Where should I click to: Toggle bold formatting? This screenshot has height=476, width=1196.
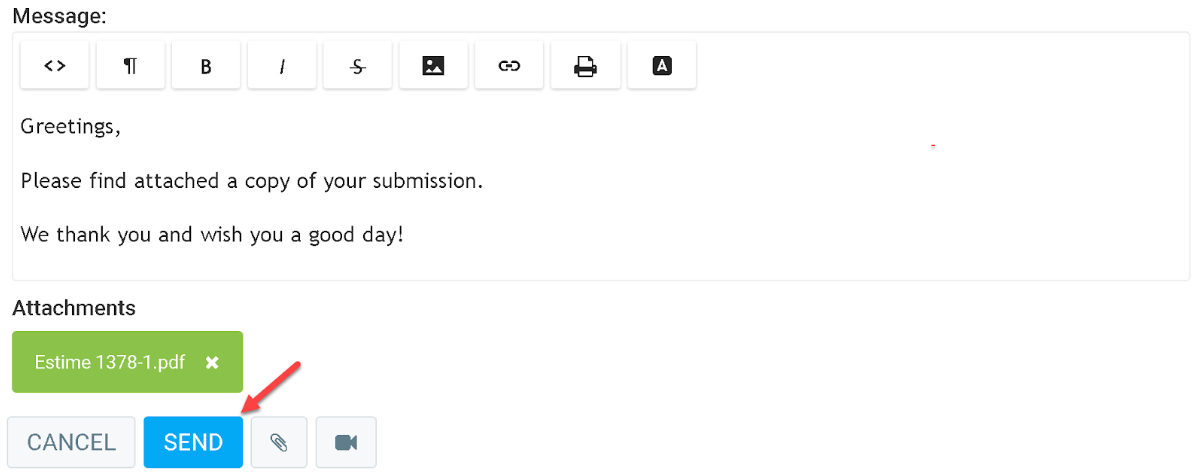click(206, 66)
